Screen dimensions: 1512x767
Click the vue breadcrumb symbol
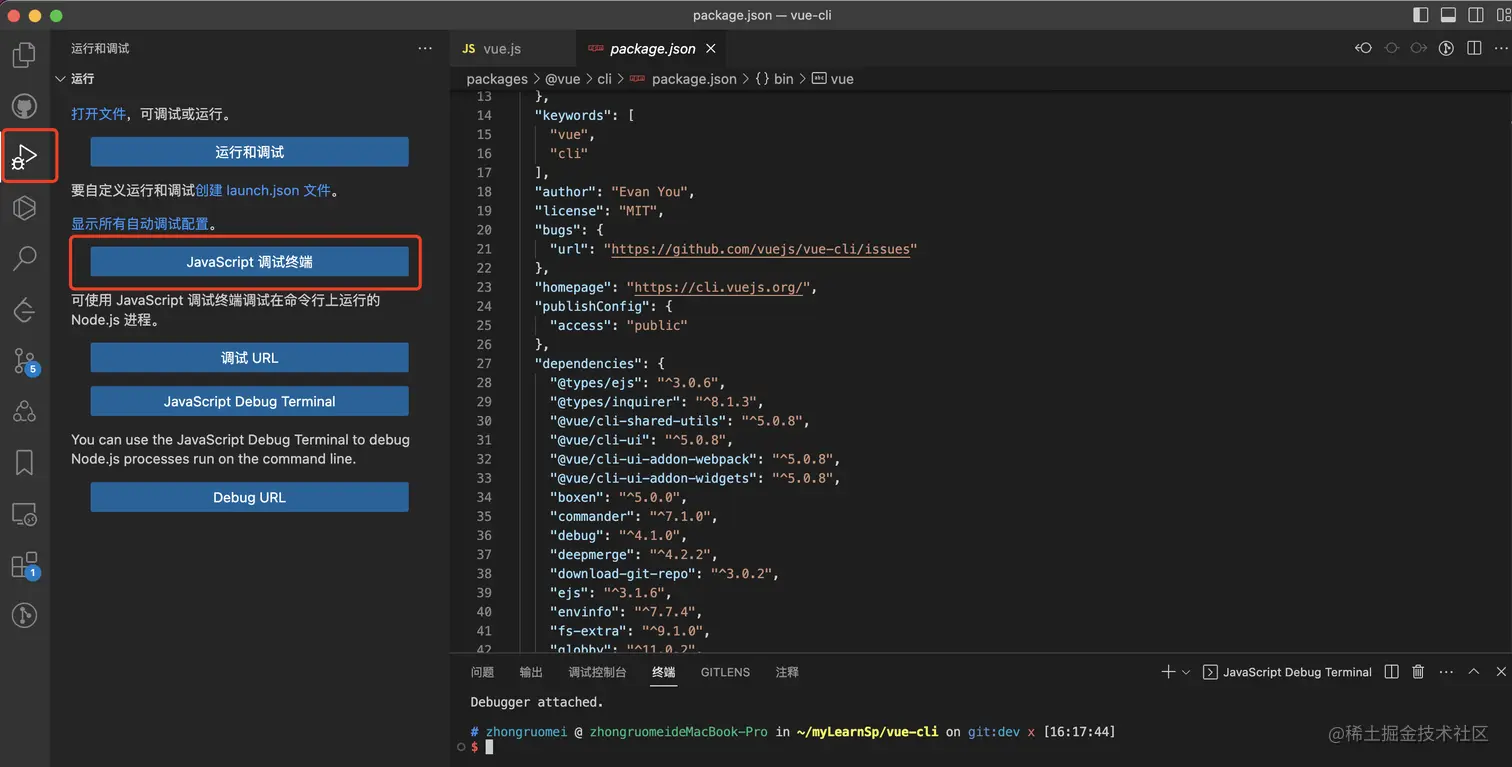pyautogui.click(x=833, y=79)
